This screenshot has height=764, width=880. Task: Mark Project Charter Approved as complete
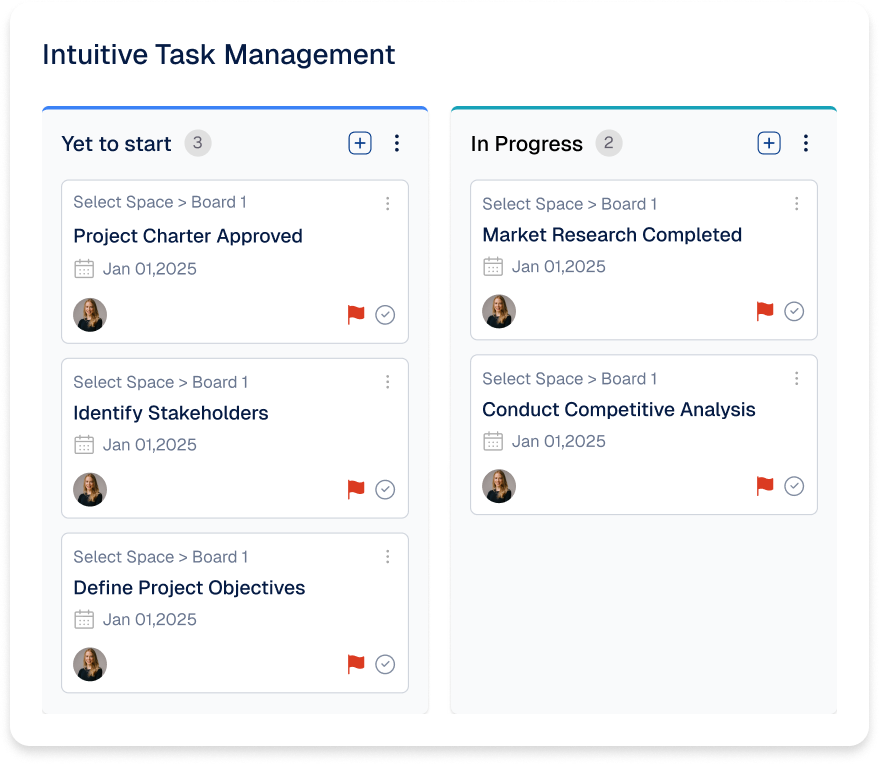[385, 314]
